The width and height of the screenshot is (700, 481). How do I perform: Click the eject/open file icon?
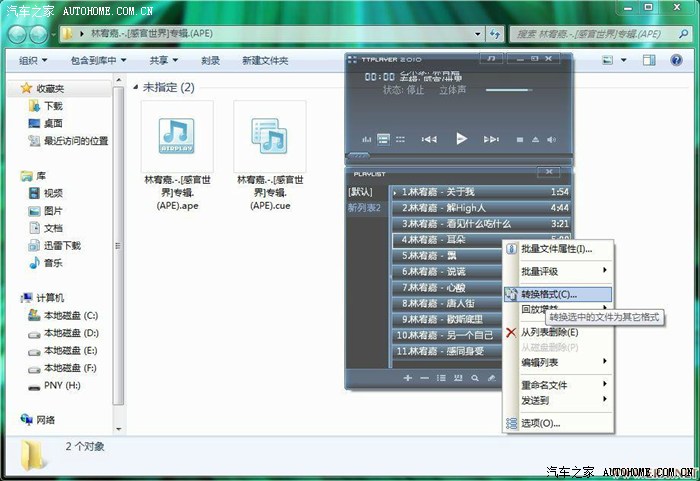[535, 139]
